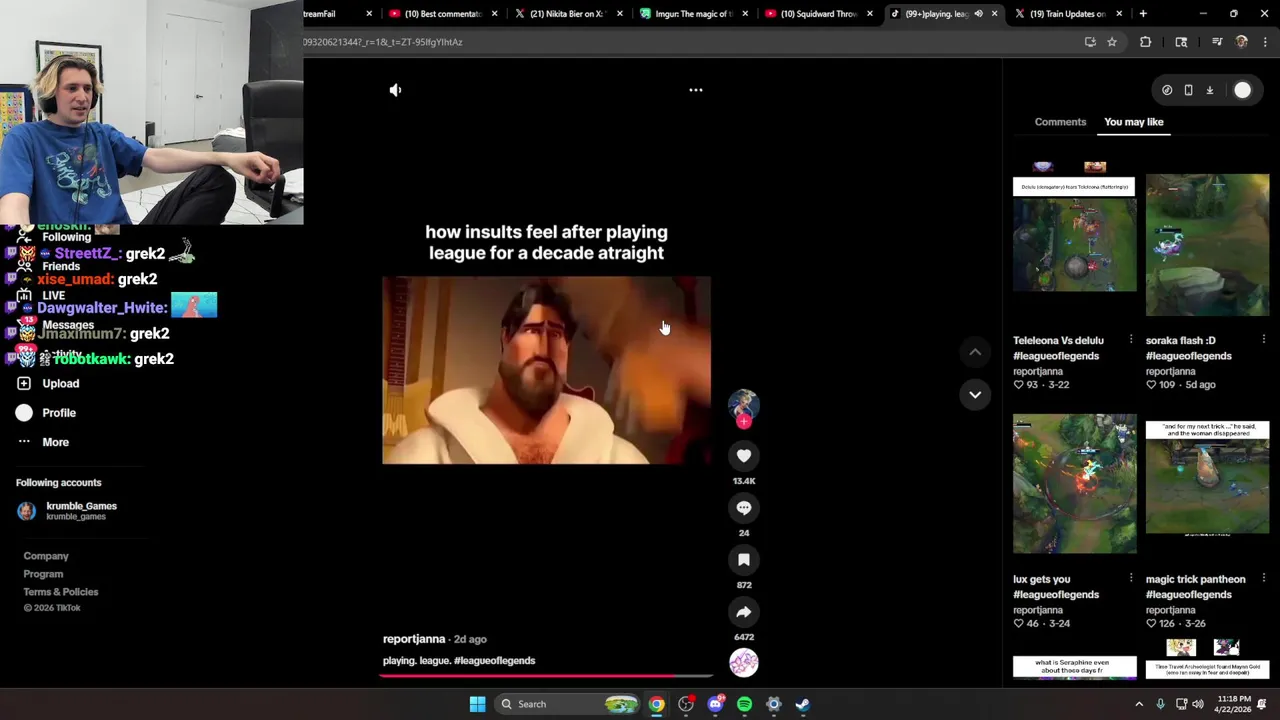
Task: Click the download icon in top-right pill
Action: point(1209,90)
